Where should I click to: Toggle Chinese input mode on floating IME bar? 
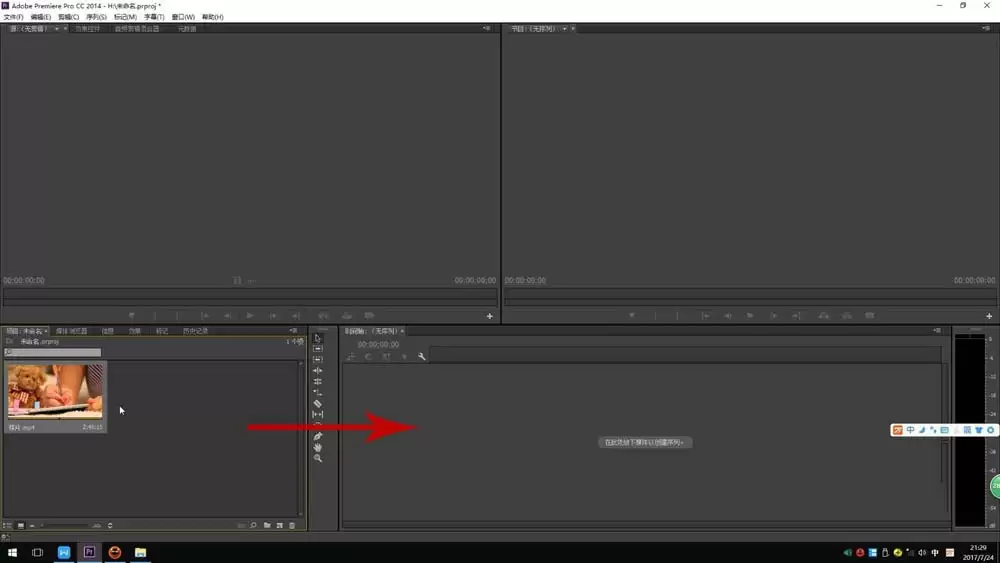pos(910,430)
